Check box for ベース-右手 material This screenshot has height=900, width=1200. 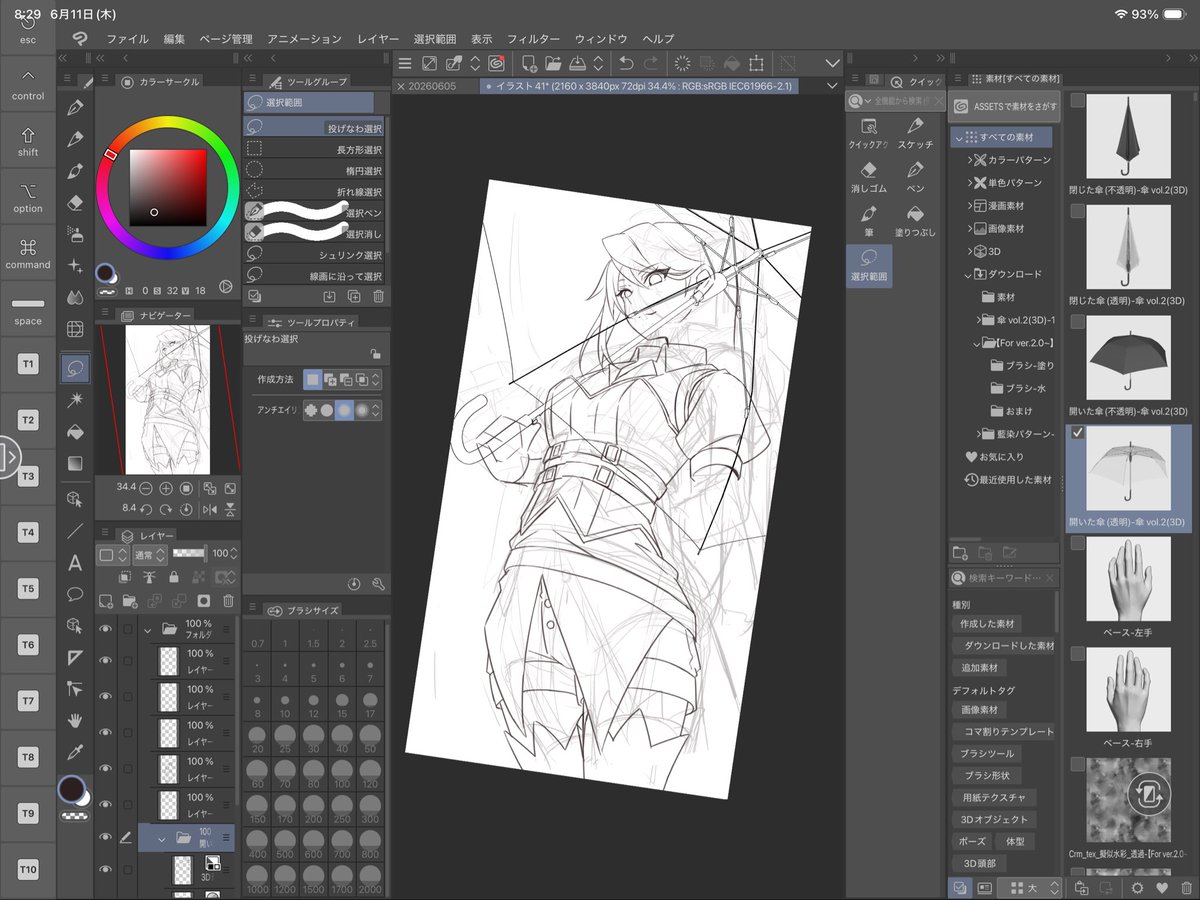pyautogui.click(x=1078, y=653)
